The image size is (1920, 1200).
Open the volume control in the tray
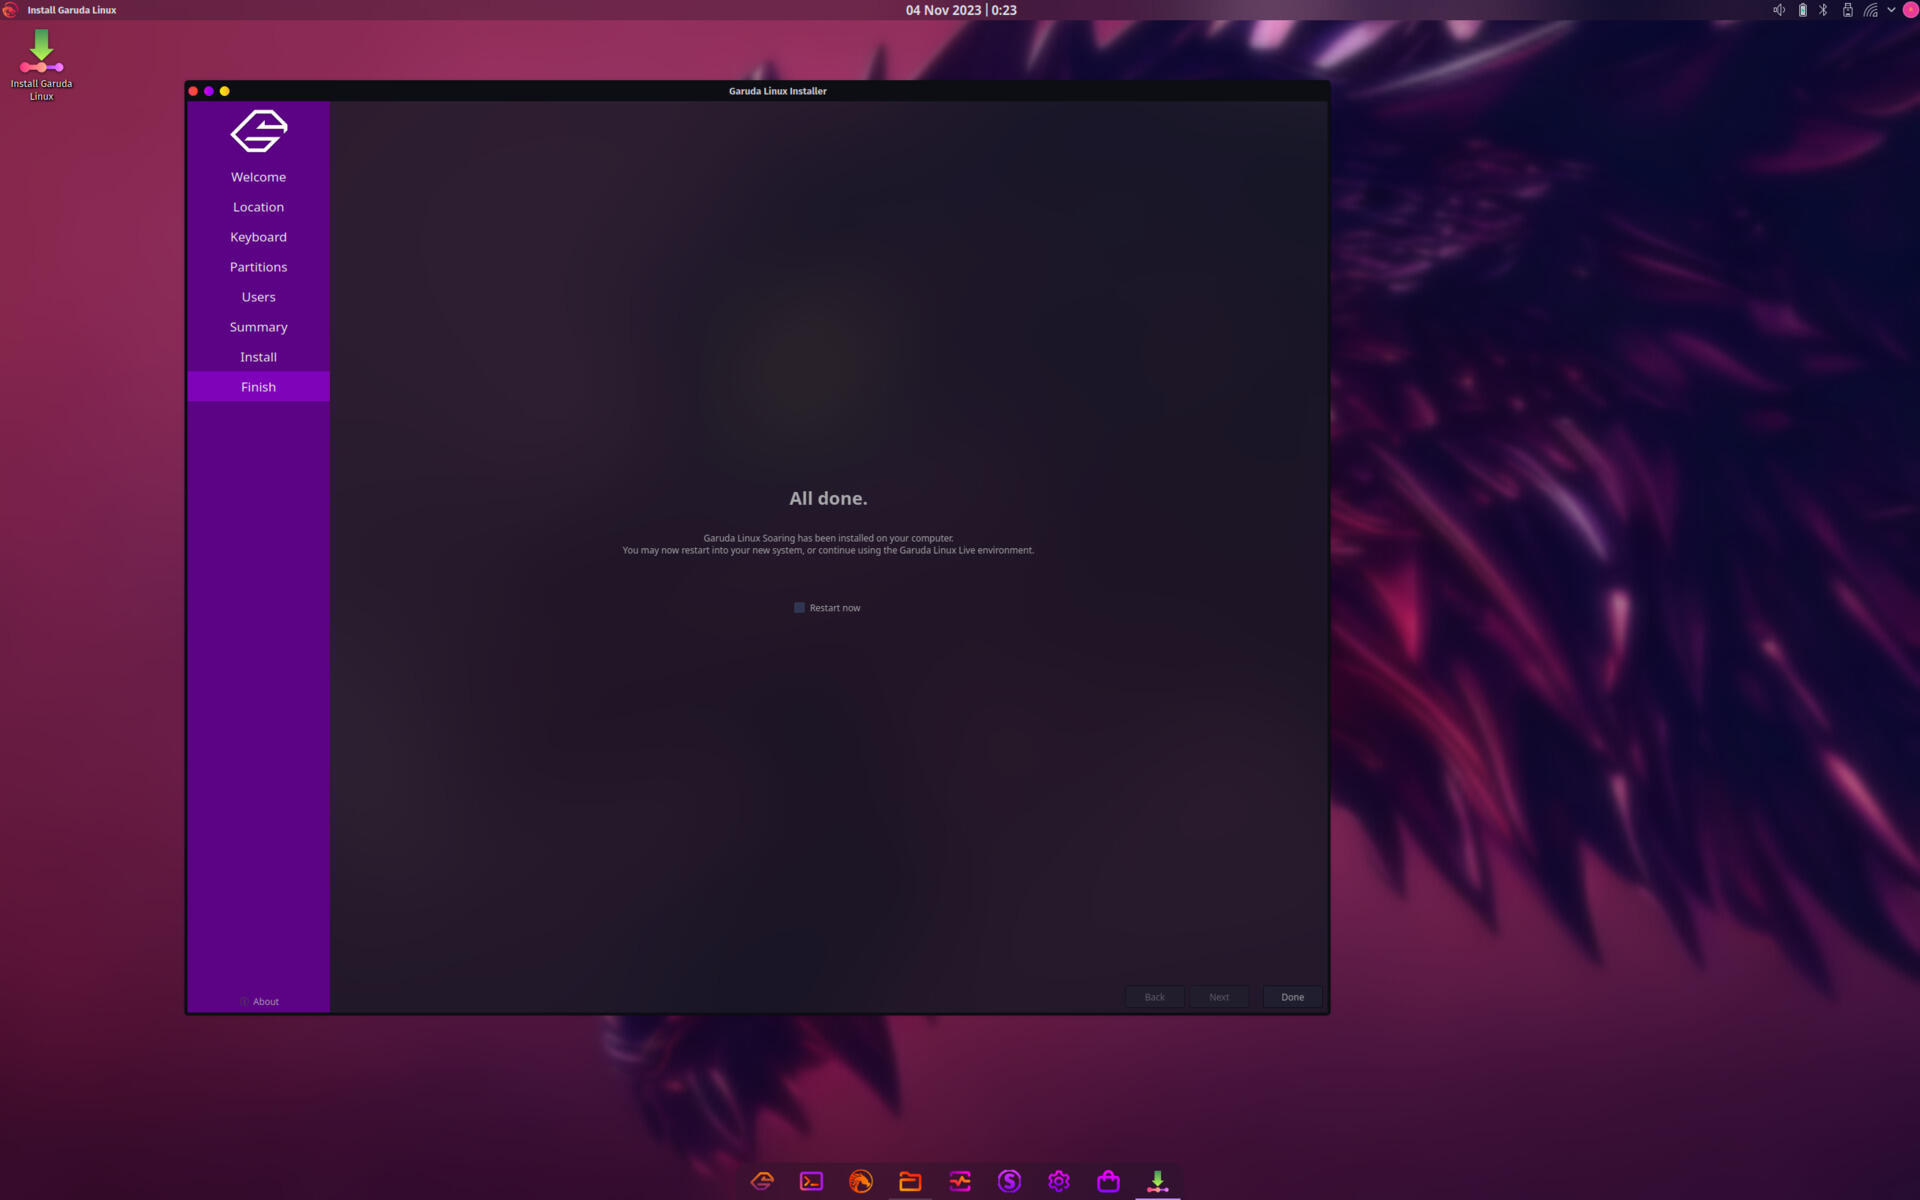[x=1779, y=10]
